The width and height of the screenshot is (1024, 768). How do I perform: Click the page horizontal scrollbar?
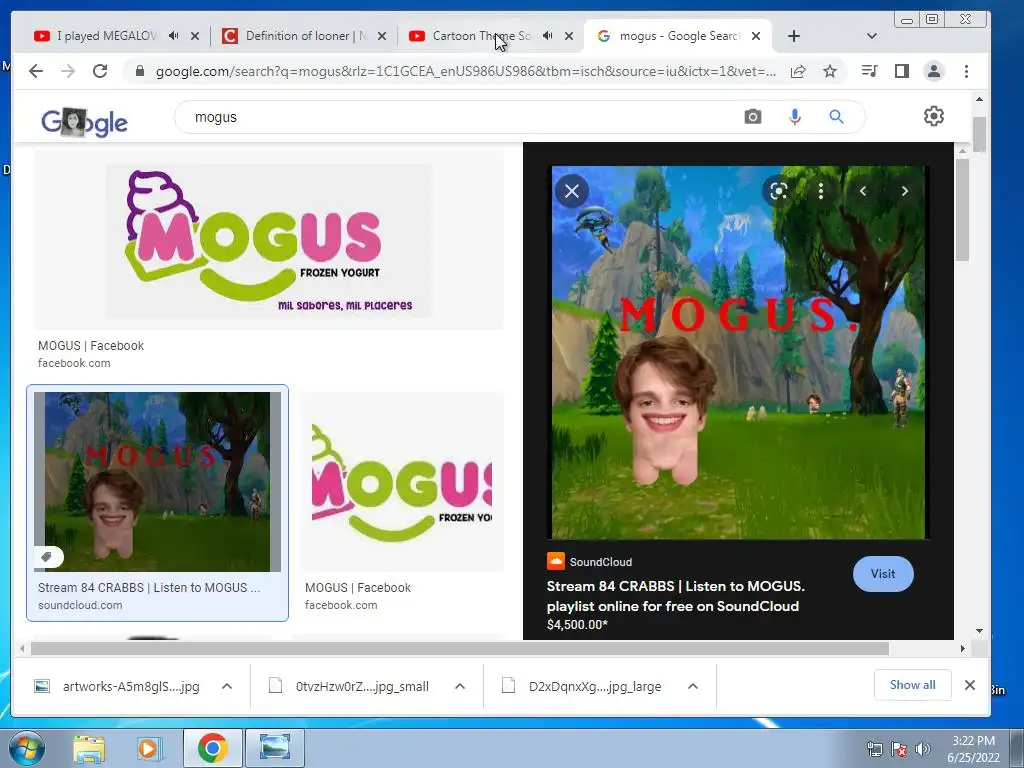[x=460, y=648]
